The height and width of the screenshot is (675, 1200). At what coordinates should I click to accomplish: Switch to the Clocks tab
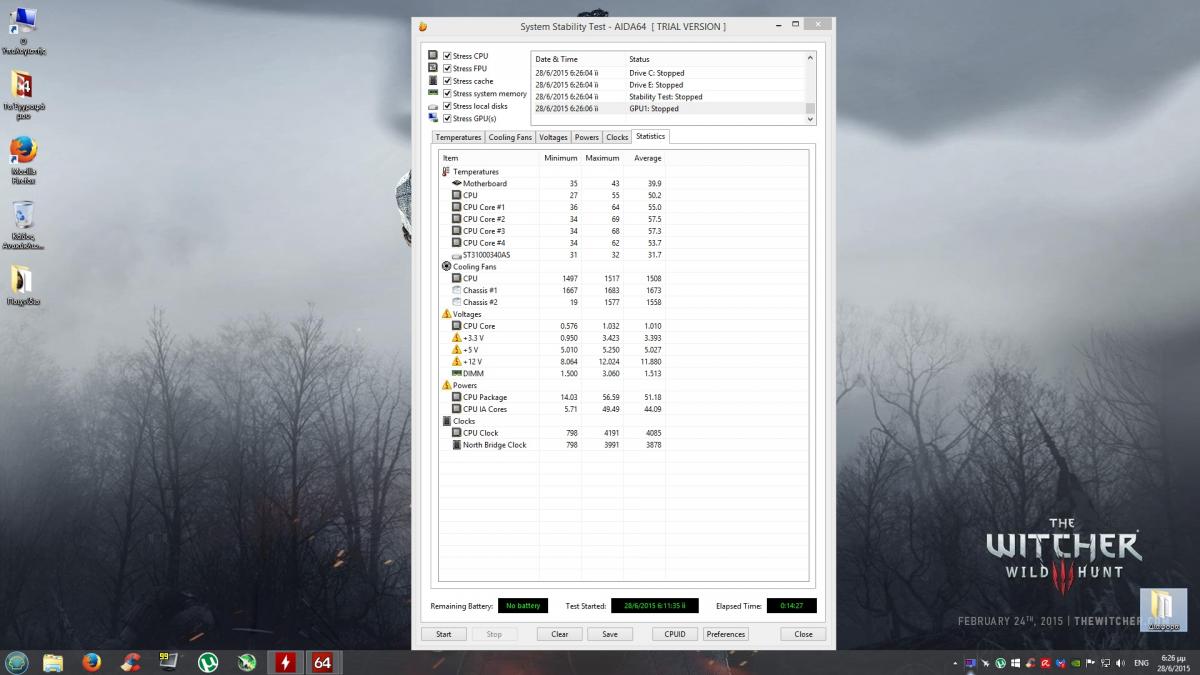pos(617,137)
